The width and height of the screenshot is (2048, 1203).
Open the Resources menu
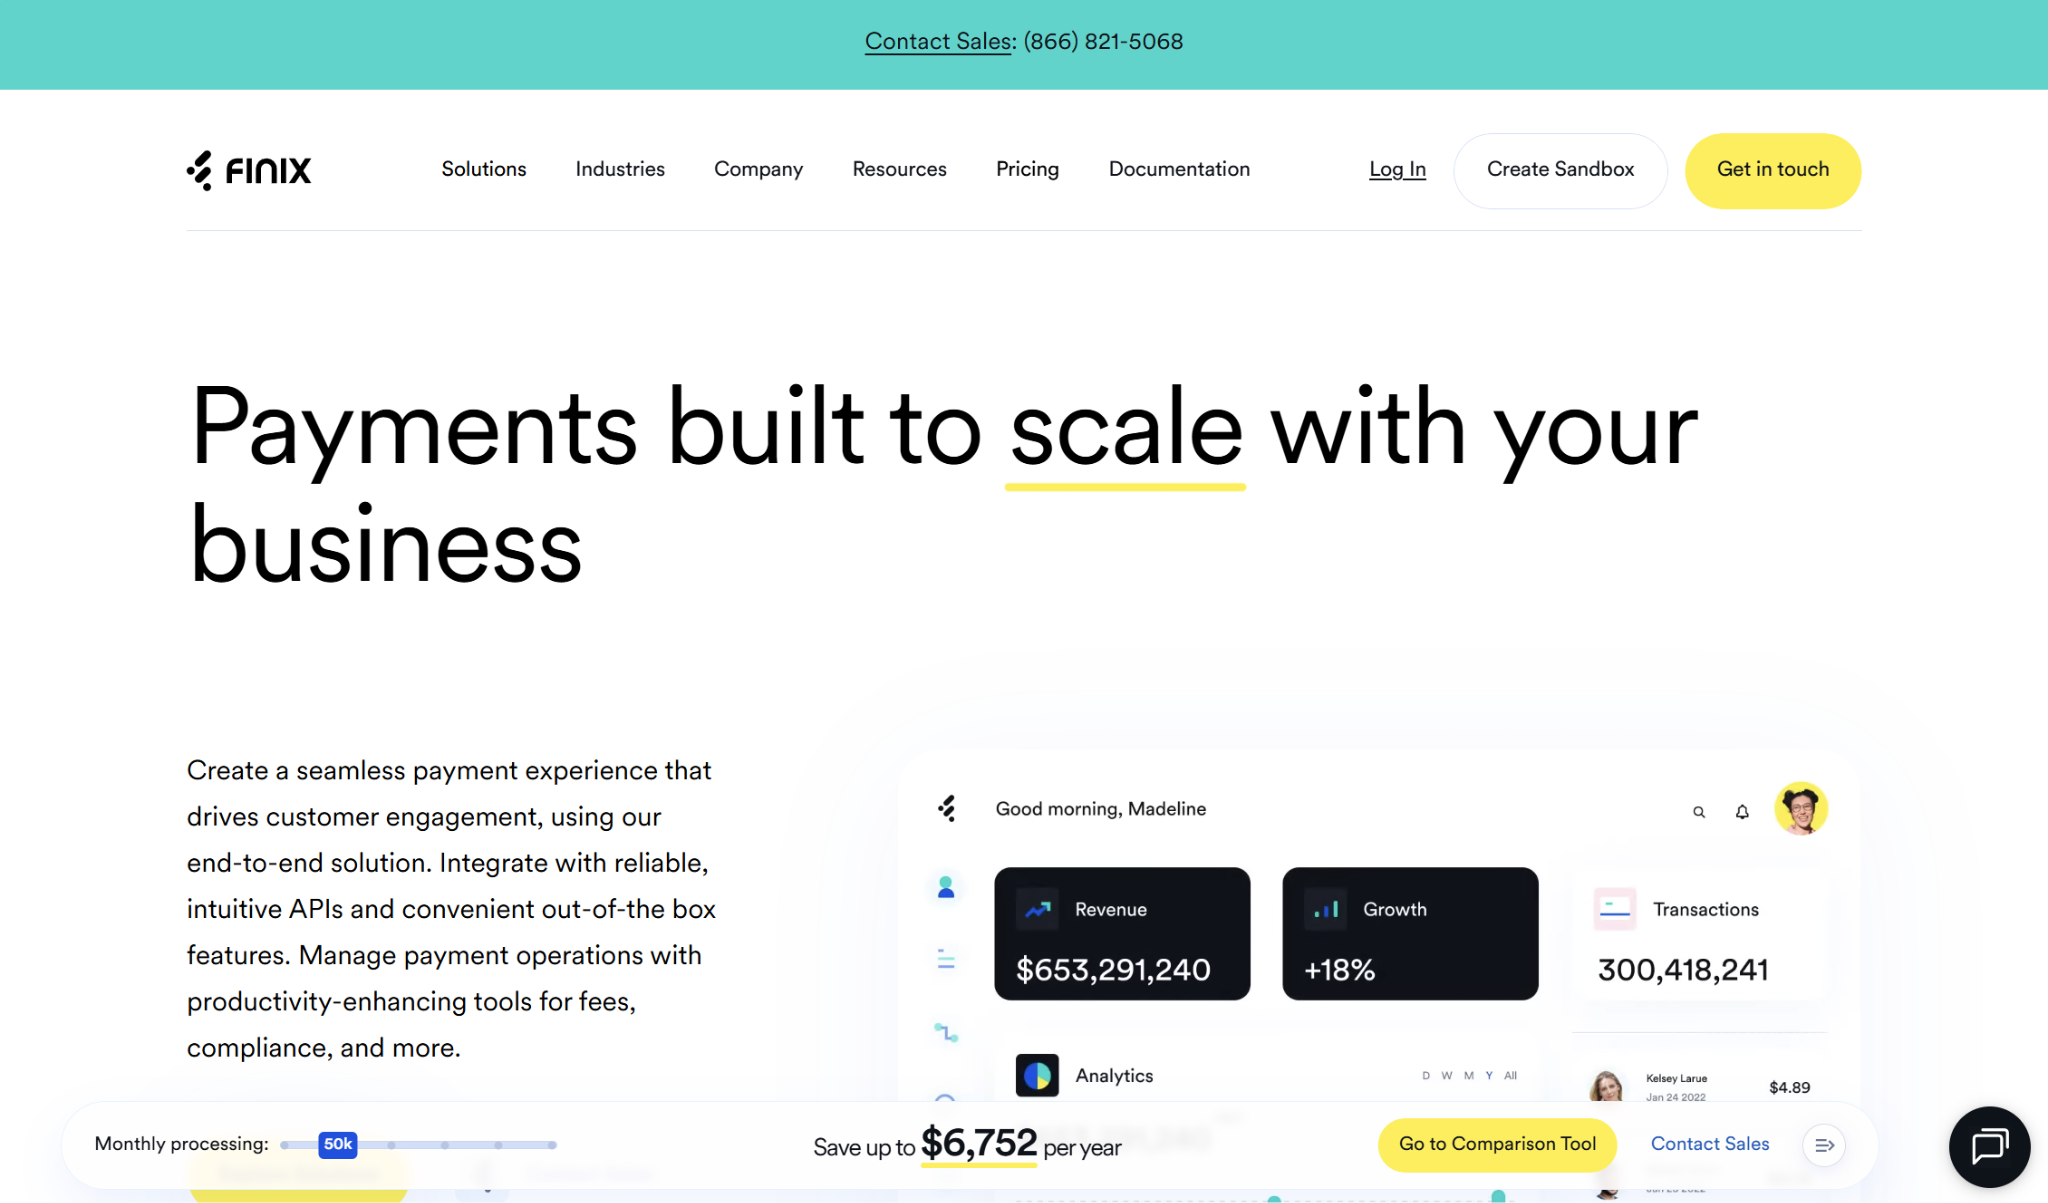tap(899, 169)
